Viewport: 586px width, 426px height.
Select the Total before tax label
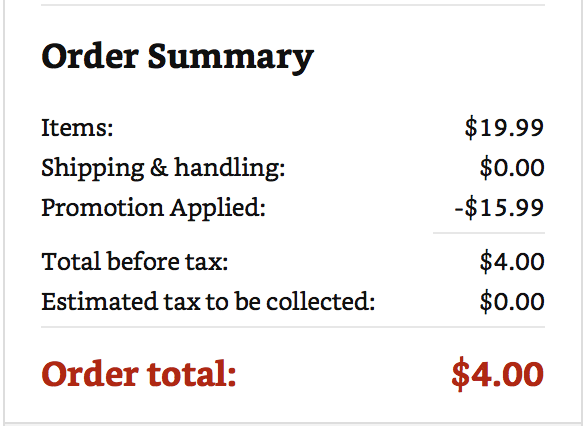point(135,261)
